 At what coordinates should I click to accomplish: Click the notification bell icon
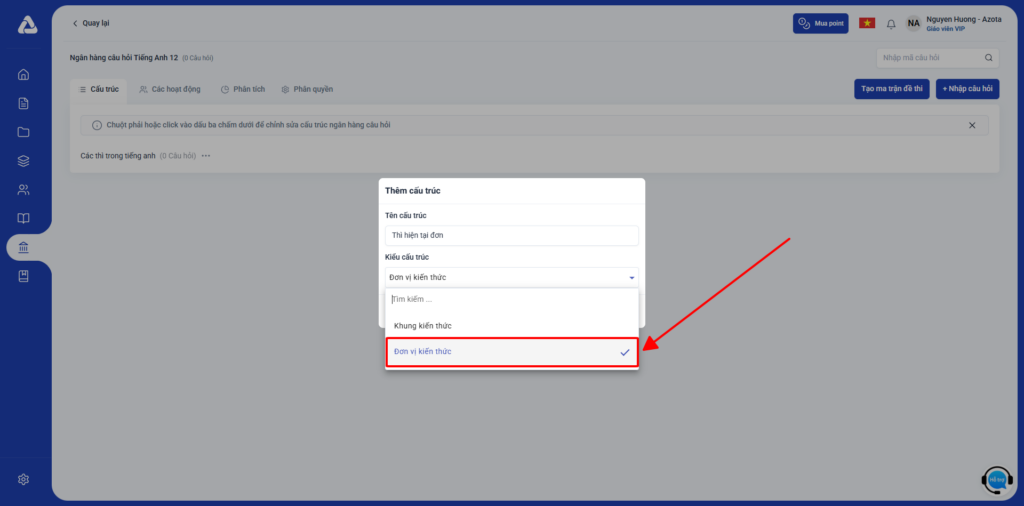click(891, 24)
